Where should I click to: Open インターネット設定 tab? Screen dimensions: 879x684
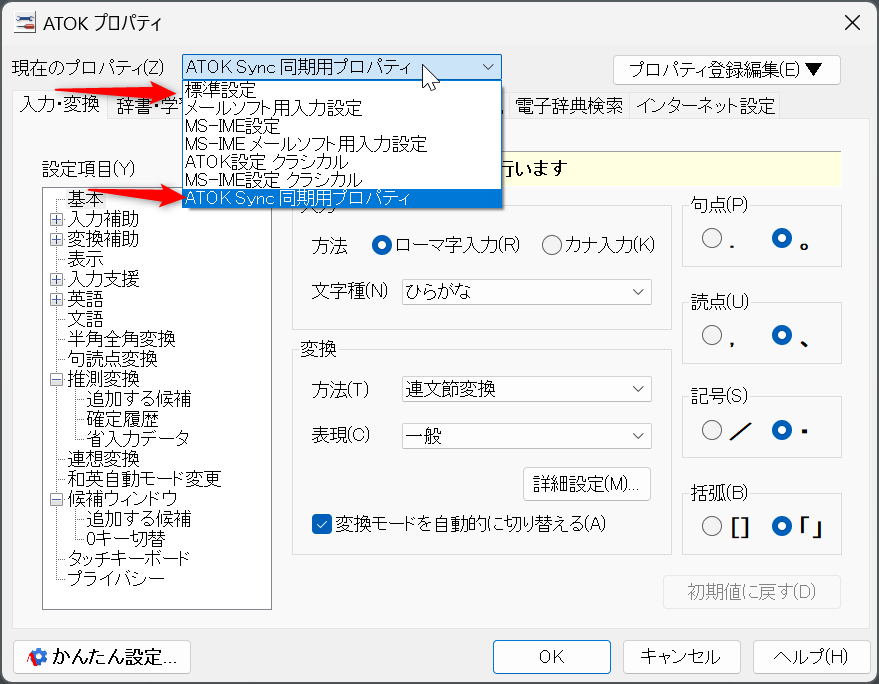pyautogui.click(x=705, y=106)
